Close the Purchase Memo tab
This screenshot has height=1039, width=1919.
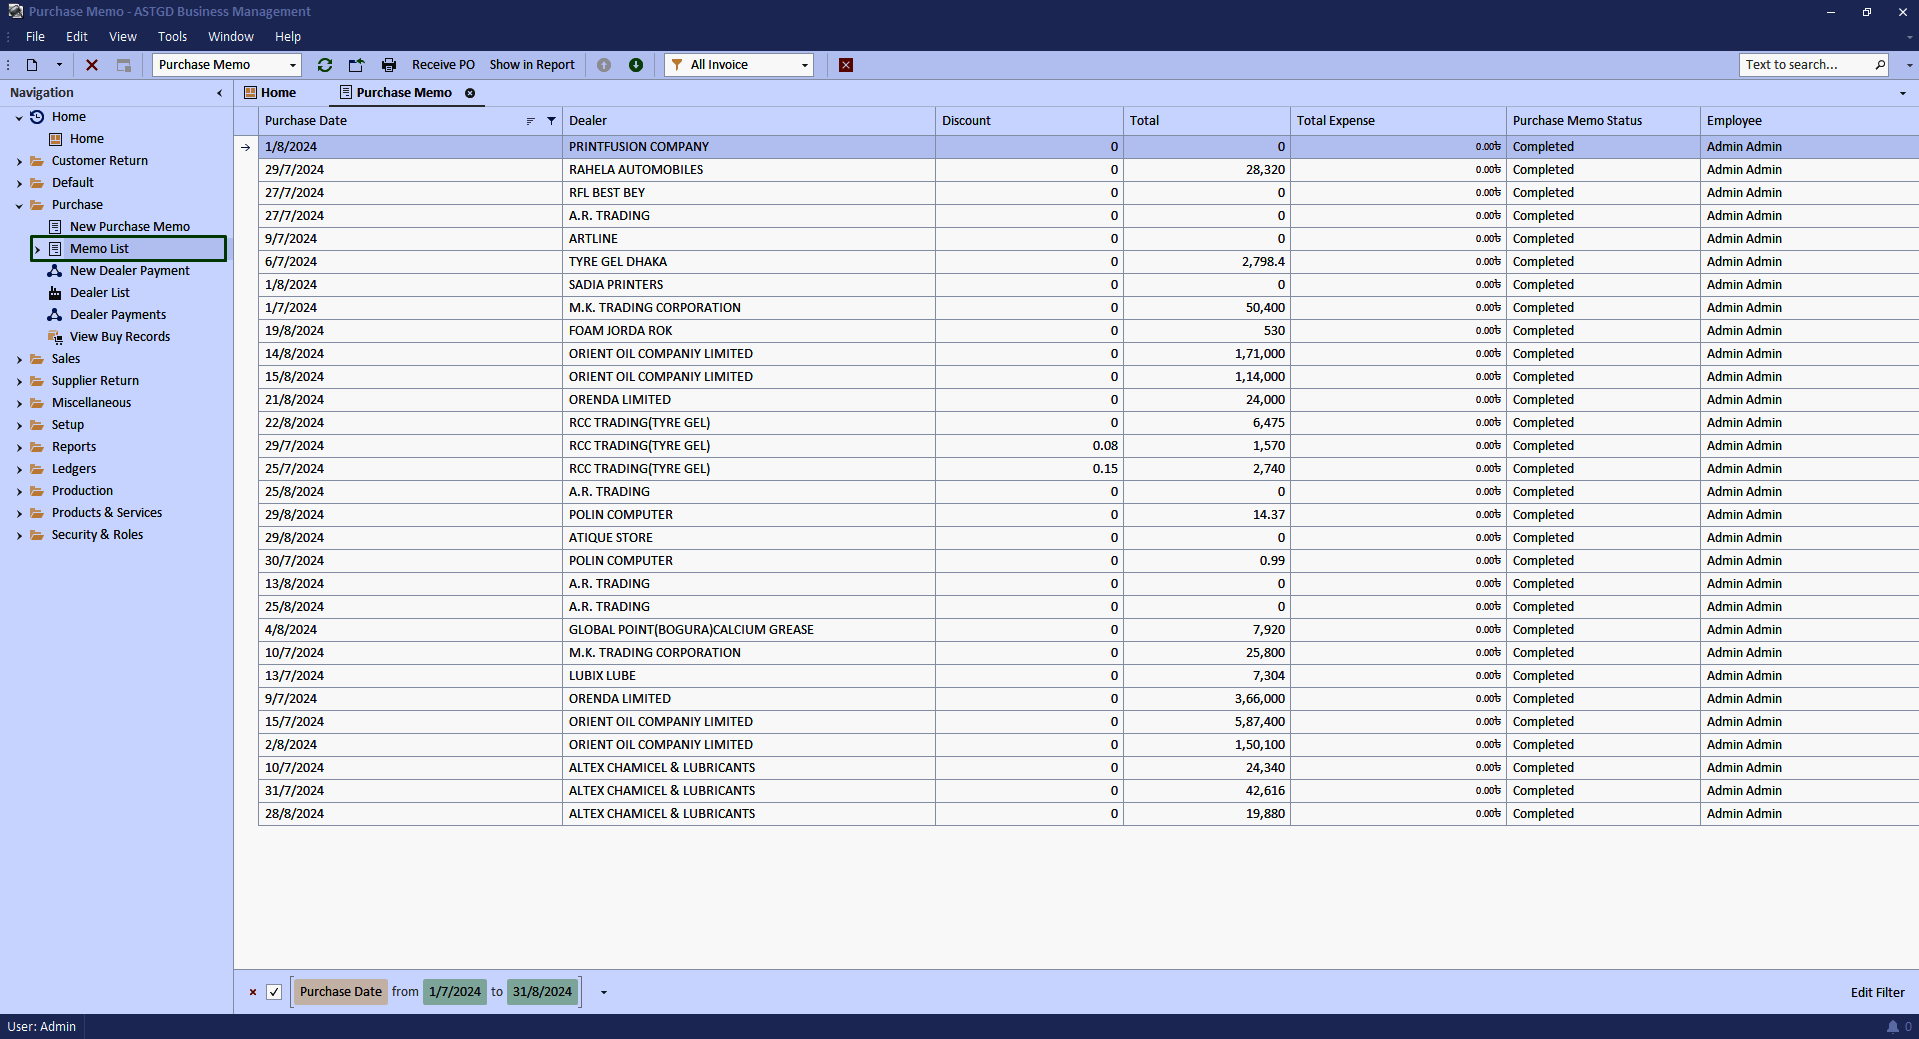[x=470, y=93]
